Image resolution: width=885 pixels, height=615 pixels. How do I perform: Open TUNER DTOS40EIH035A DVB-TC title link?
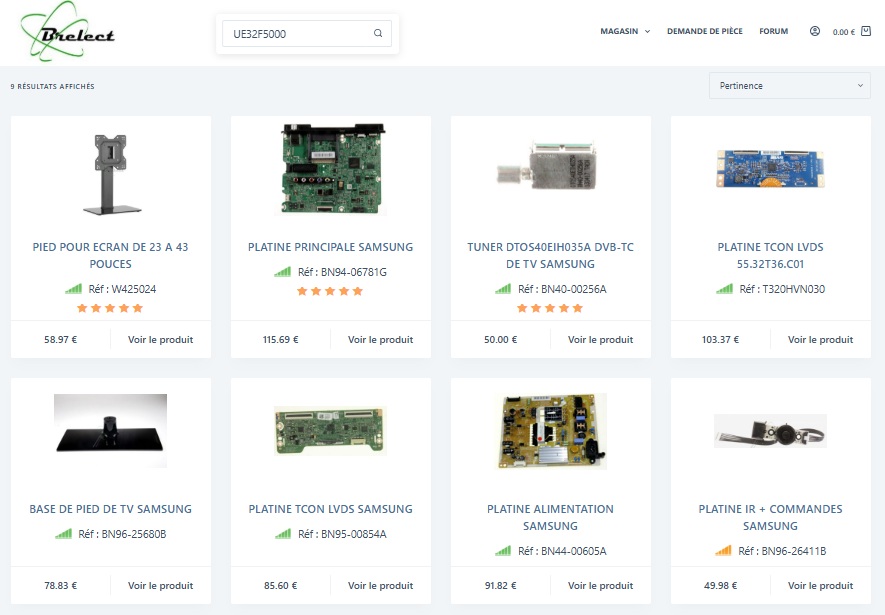[x=550, y=256]
